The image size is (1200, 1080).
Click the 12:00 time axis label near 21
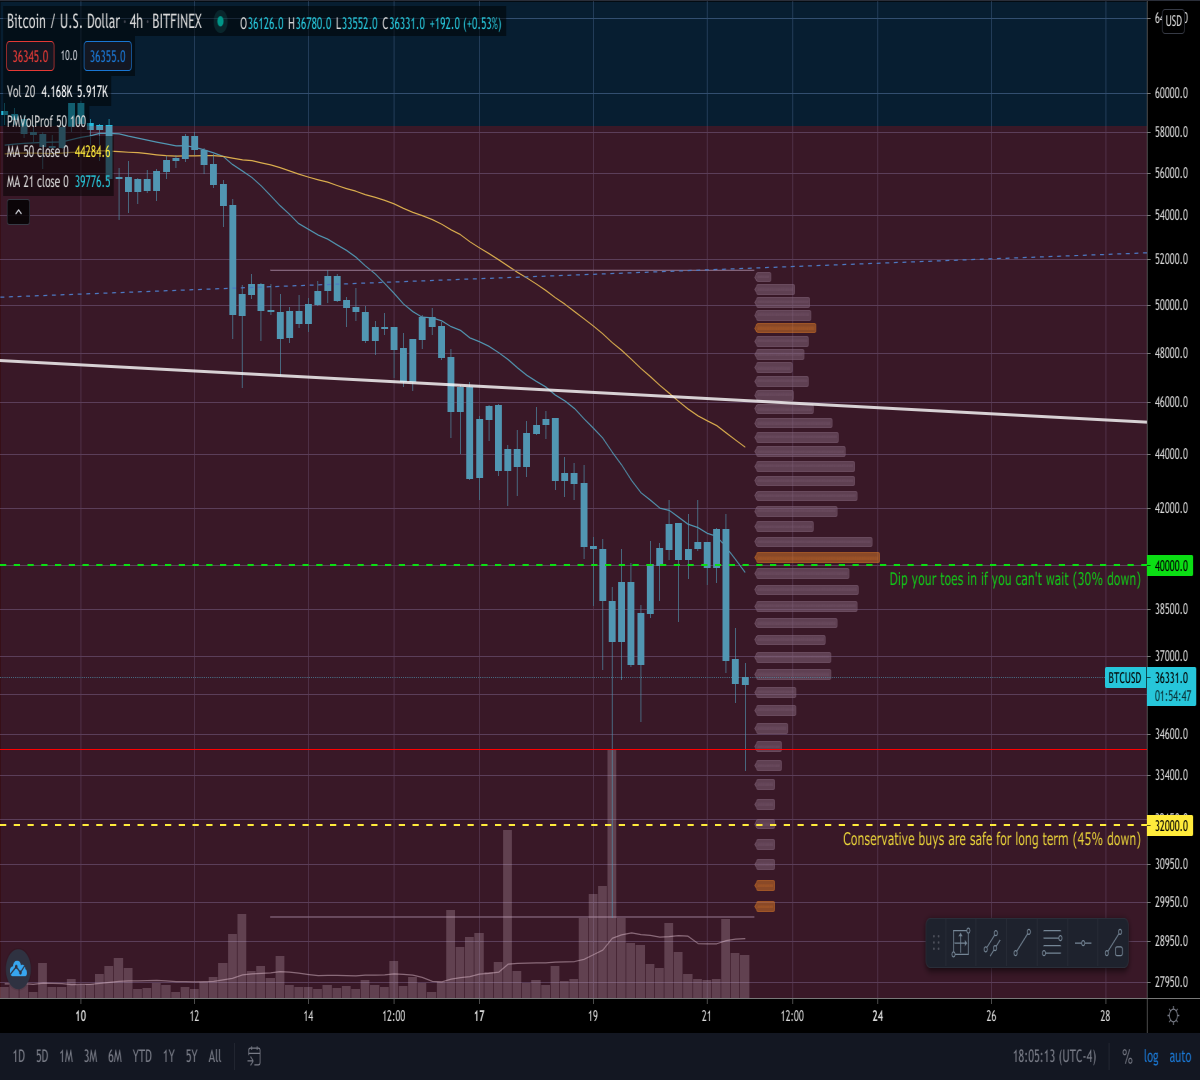(x=792, y=1016)
